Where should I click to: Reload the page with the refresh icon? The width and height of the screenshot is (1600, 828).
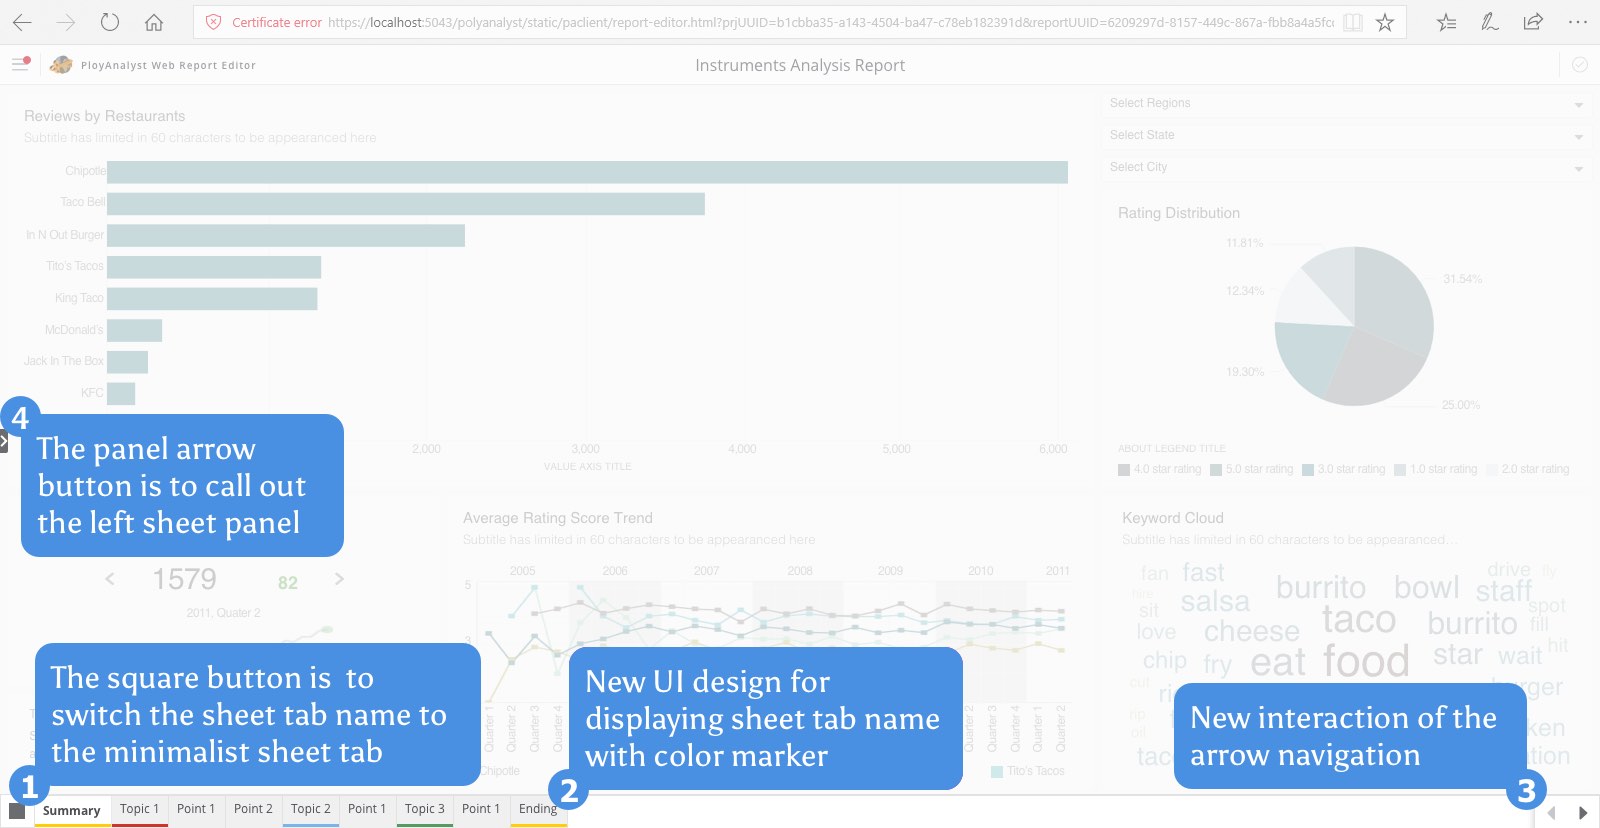[110, 22]
